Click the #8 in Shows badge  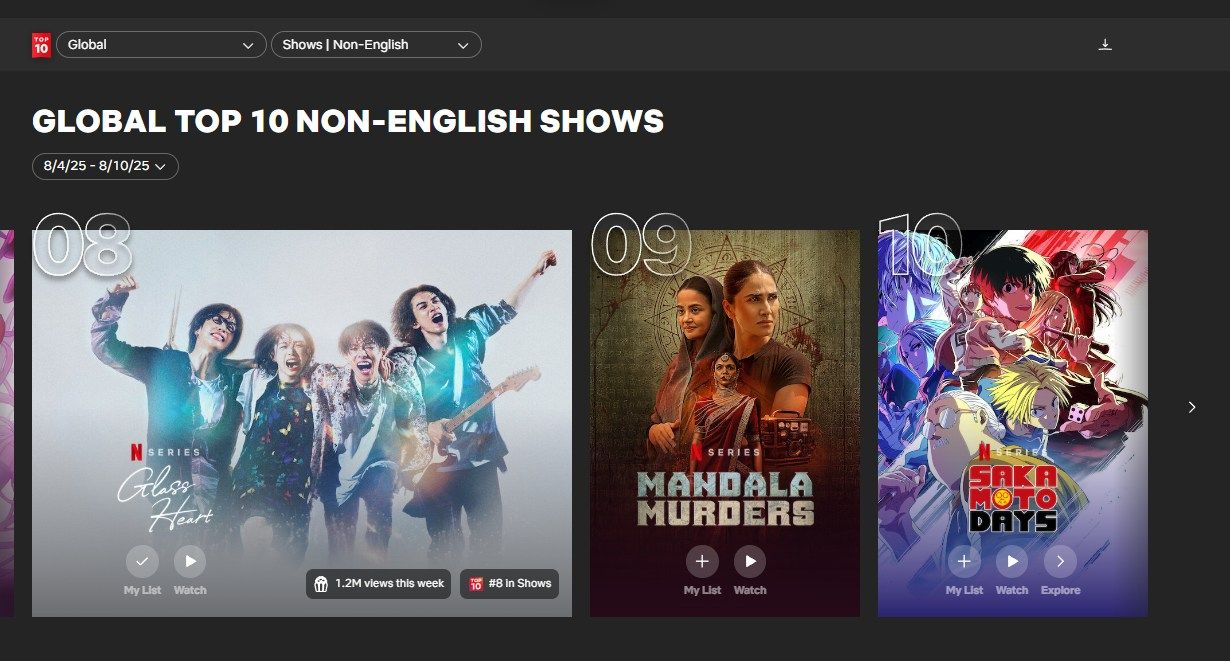pos(509,584)
